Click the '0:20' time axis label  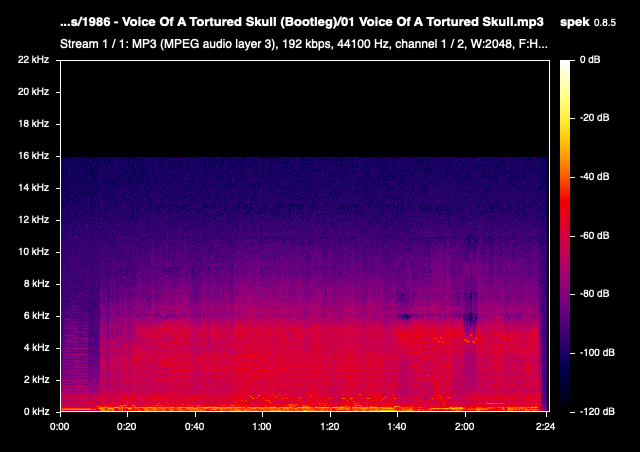(x=127, y=427)
